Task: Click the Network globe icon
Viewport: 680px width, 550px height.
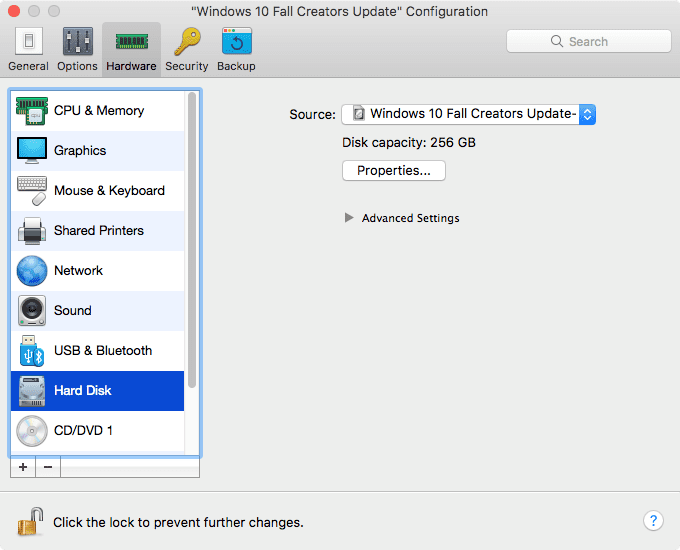Action: click(32, 271)
